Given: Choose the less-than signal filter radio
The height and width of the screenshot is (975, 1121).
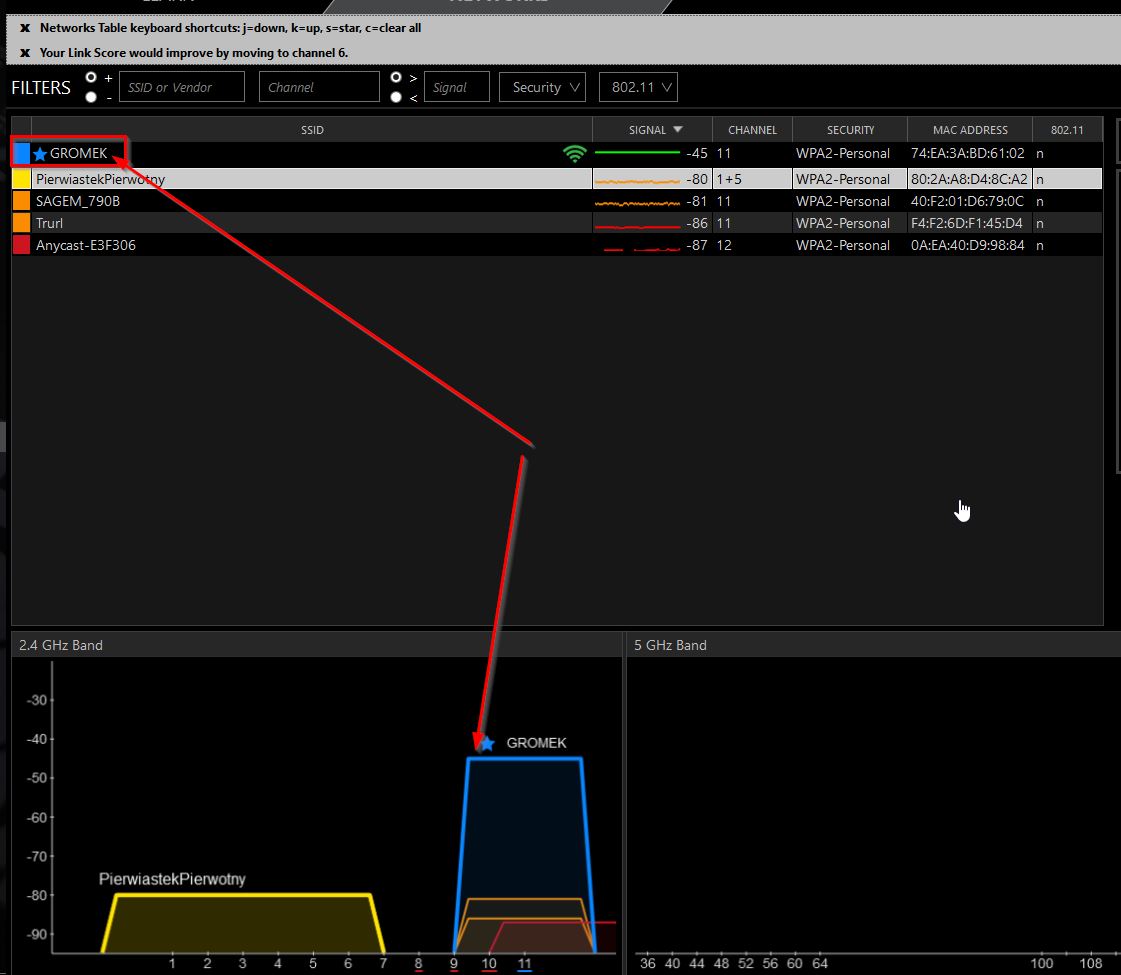Looking at the screenshot, I should (x=397, y=97).
